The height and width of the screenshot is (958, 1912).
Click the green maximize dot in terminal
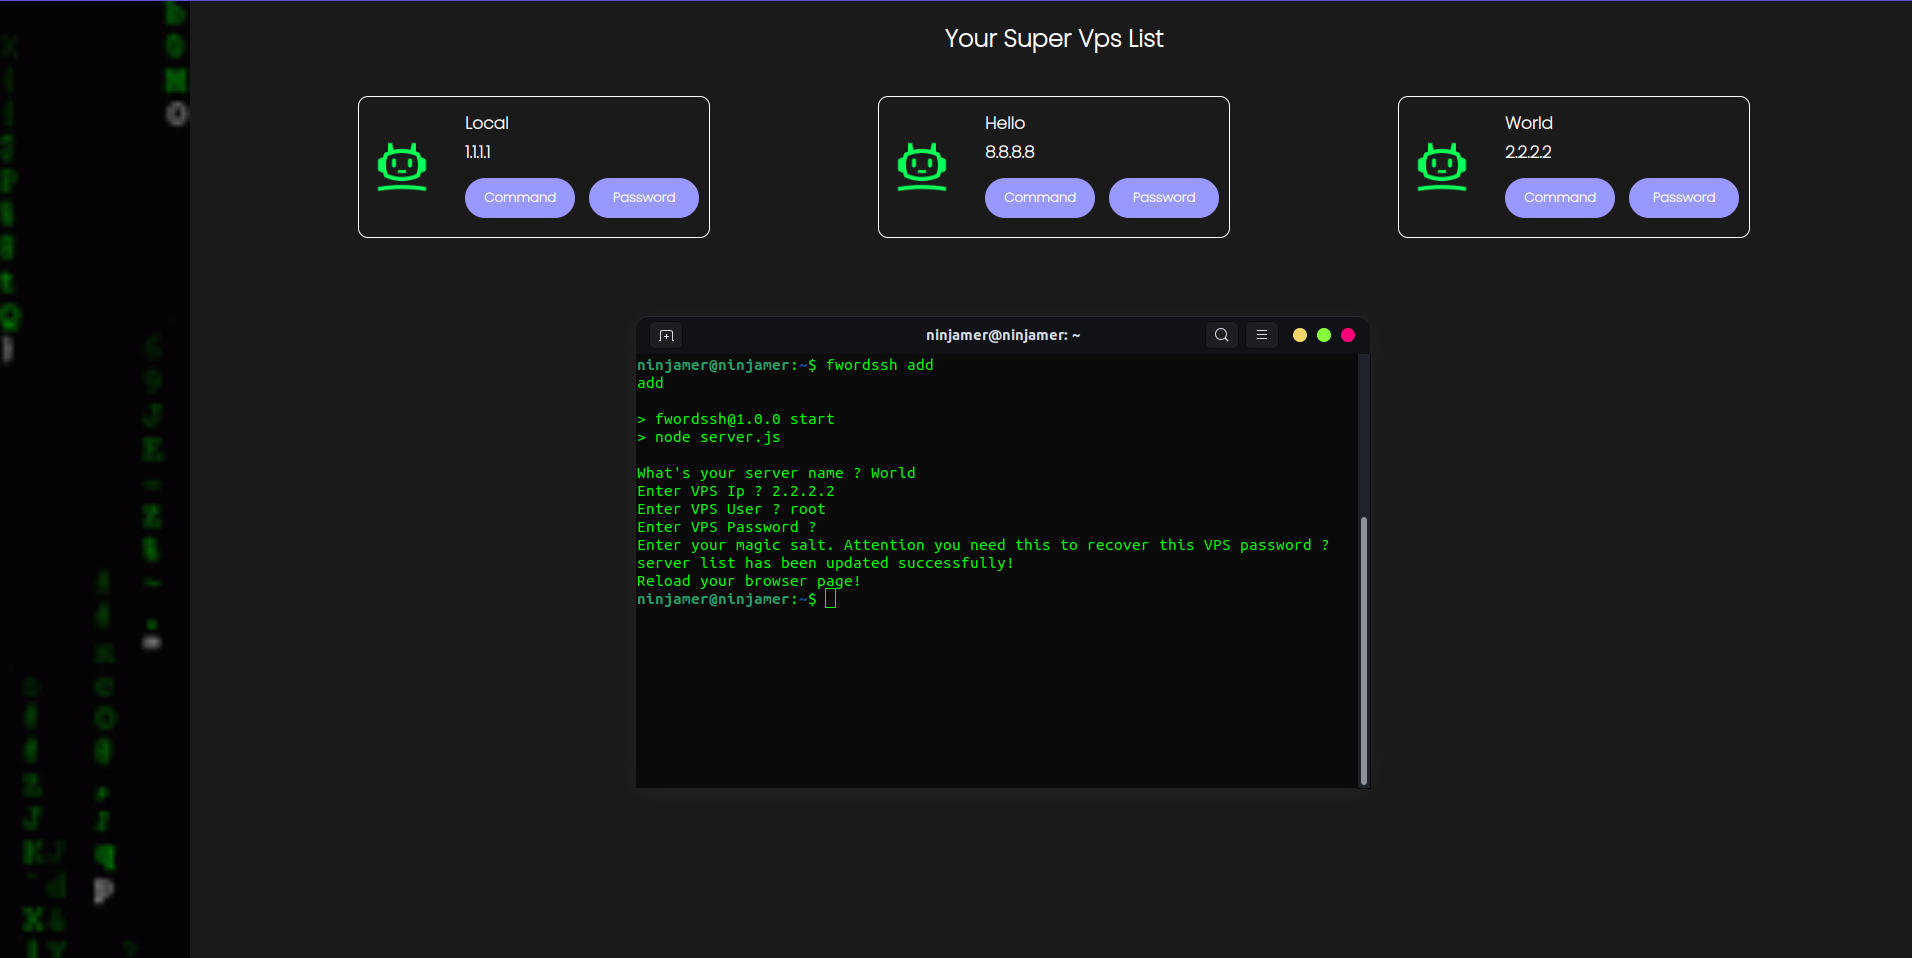pyautogui.click(x=1324, y=335)
